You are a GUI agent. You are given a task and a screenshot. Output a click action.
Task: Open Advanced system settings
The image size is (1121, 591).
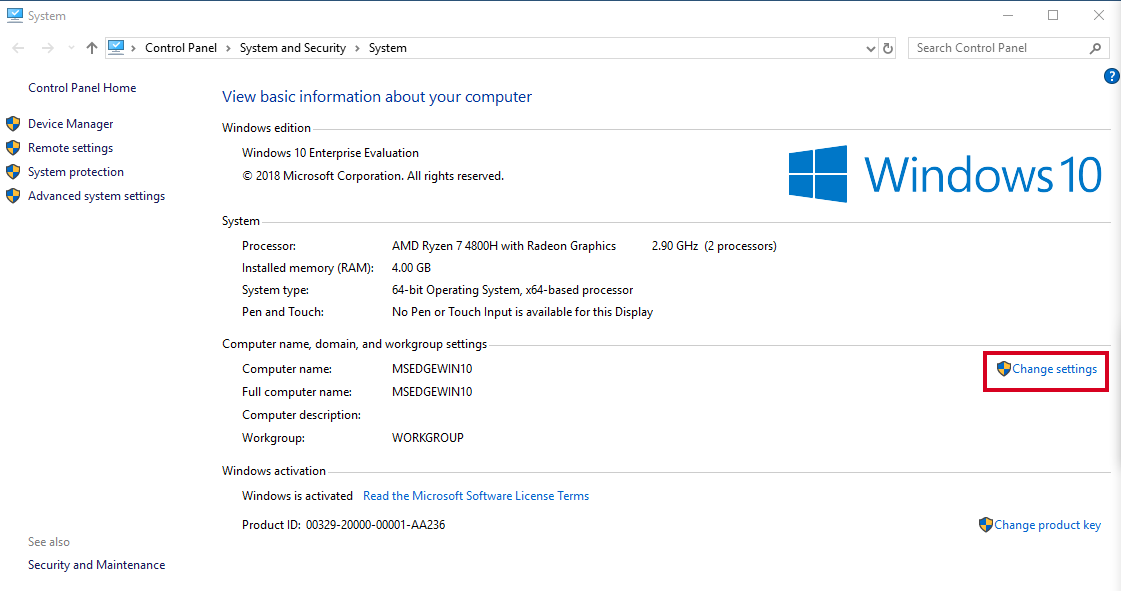point(94,195)
